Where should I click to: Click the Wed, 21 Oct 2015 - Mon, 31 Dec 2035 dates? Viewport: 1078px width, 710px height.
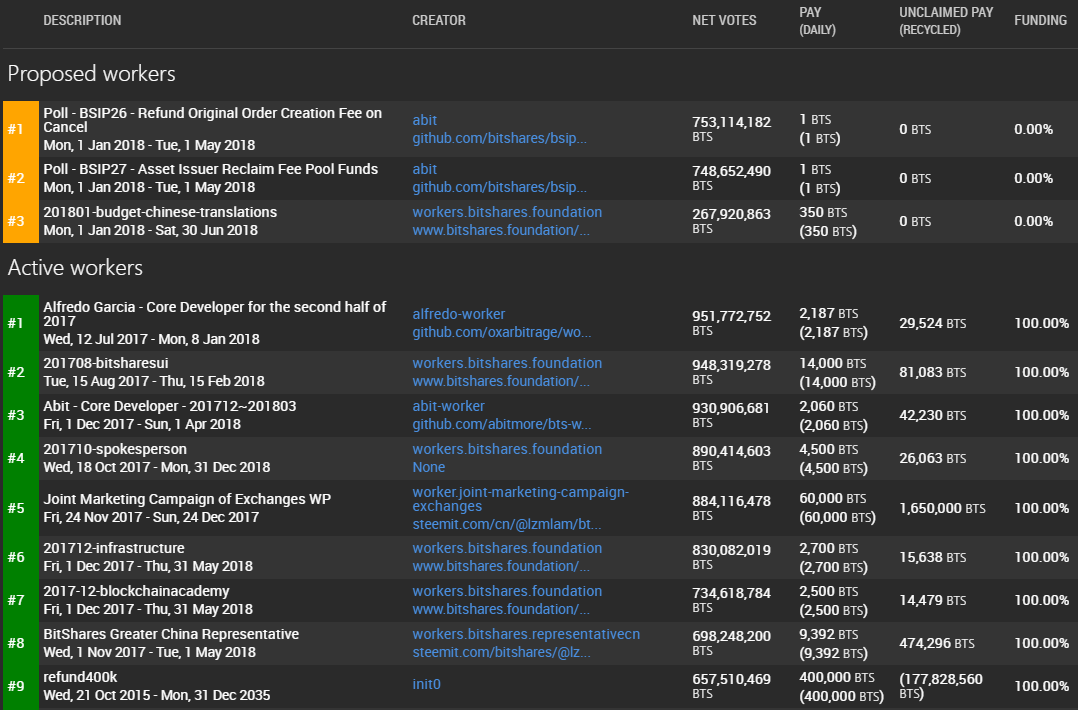(x=157, y=695)
